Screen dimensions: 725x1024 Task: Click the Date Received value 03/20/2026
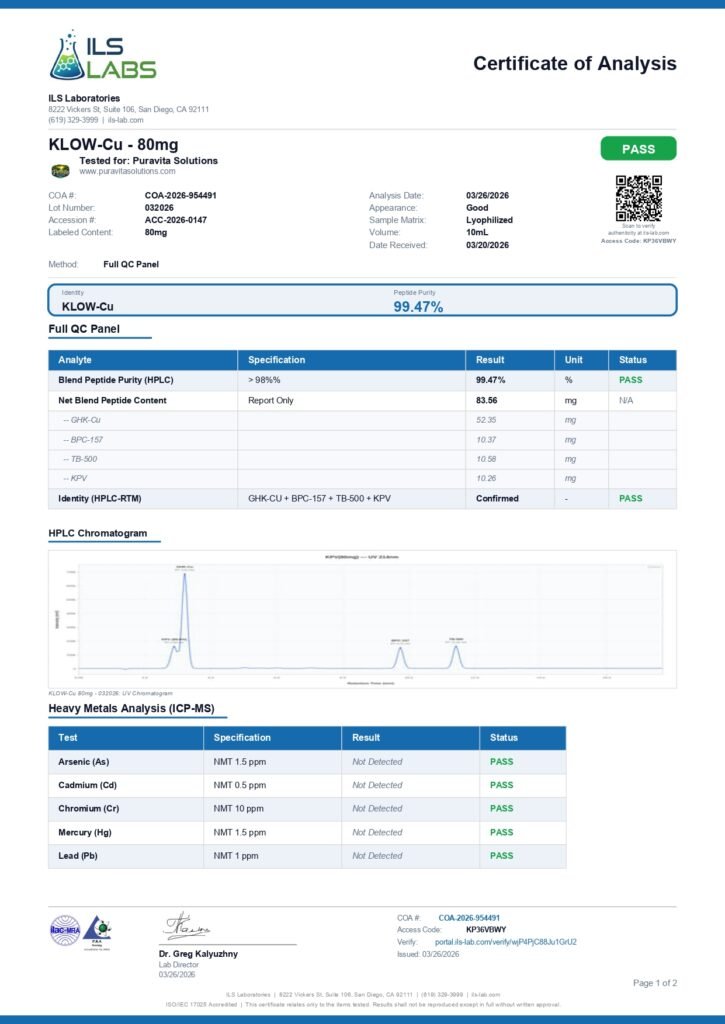[x=487, y=245]
